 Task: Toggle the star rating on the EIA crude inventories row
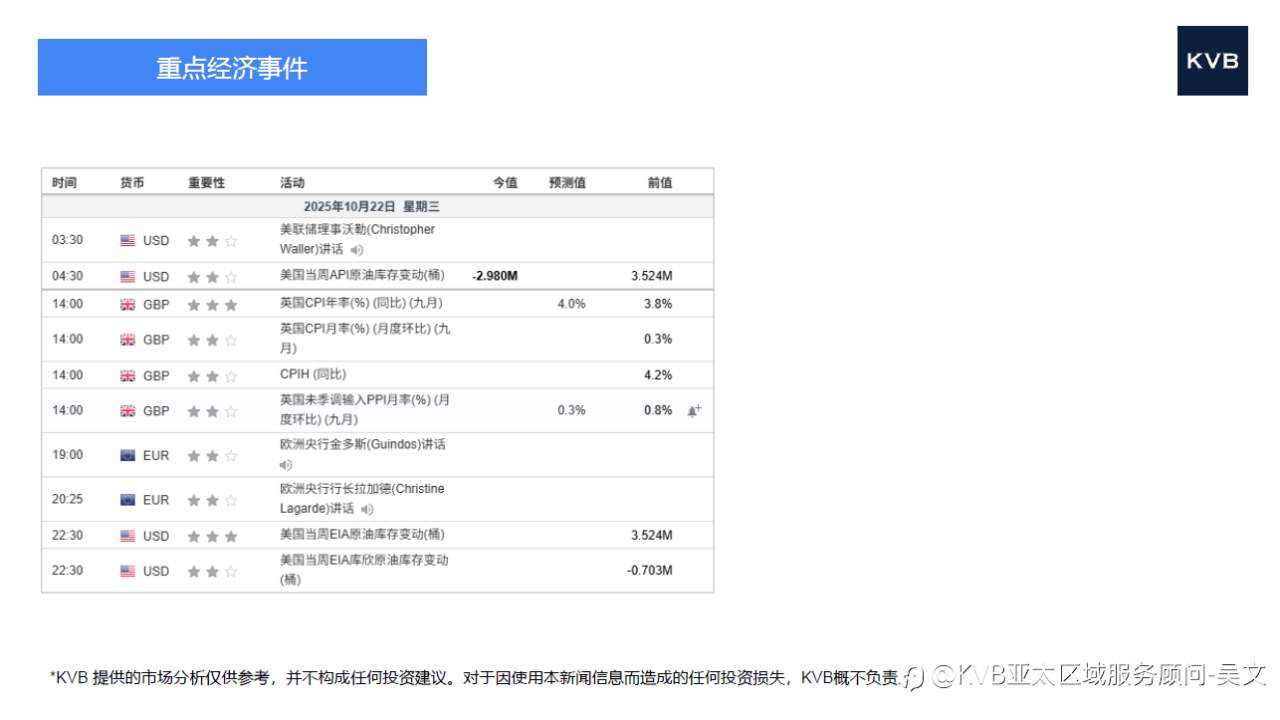pyautogui.click(x=211, y=535)
